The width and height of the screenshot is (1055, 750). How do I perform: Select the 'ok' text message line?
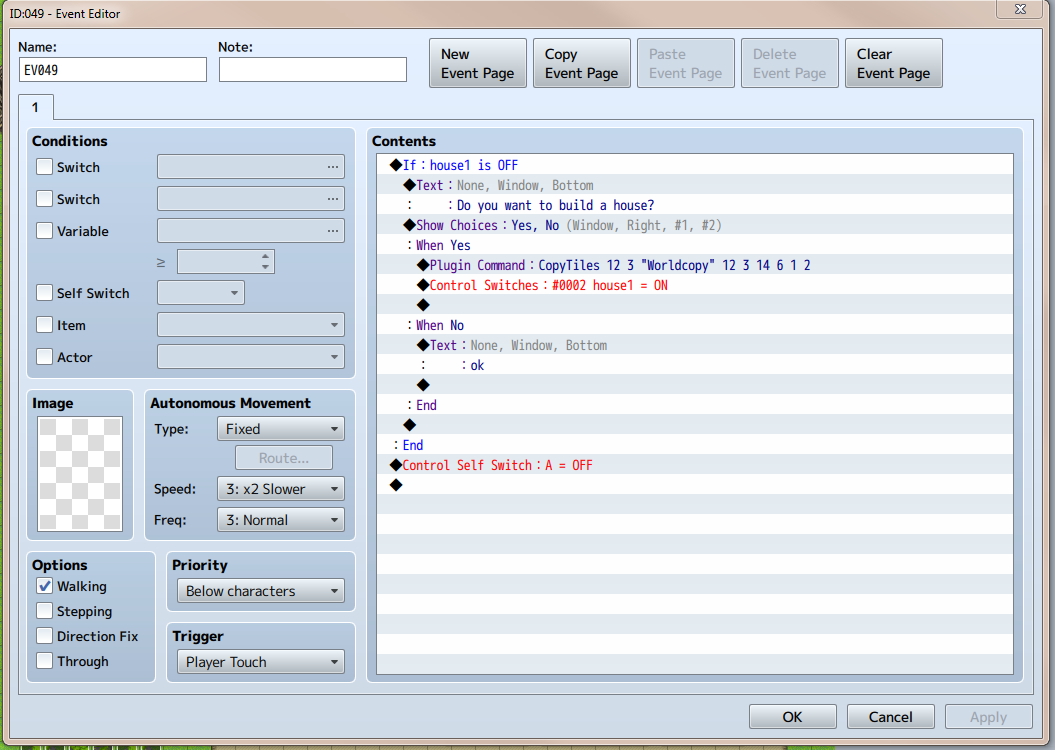pos(694,365)
